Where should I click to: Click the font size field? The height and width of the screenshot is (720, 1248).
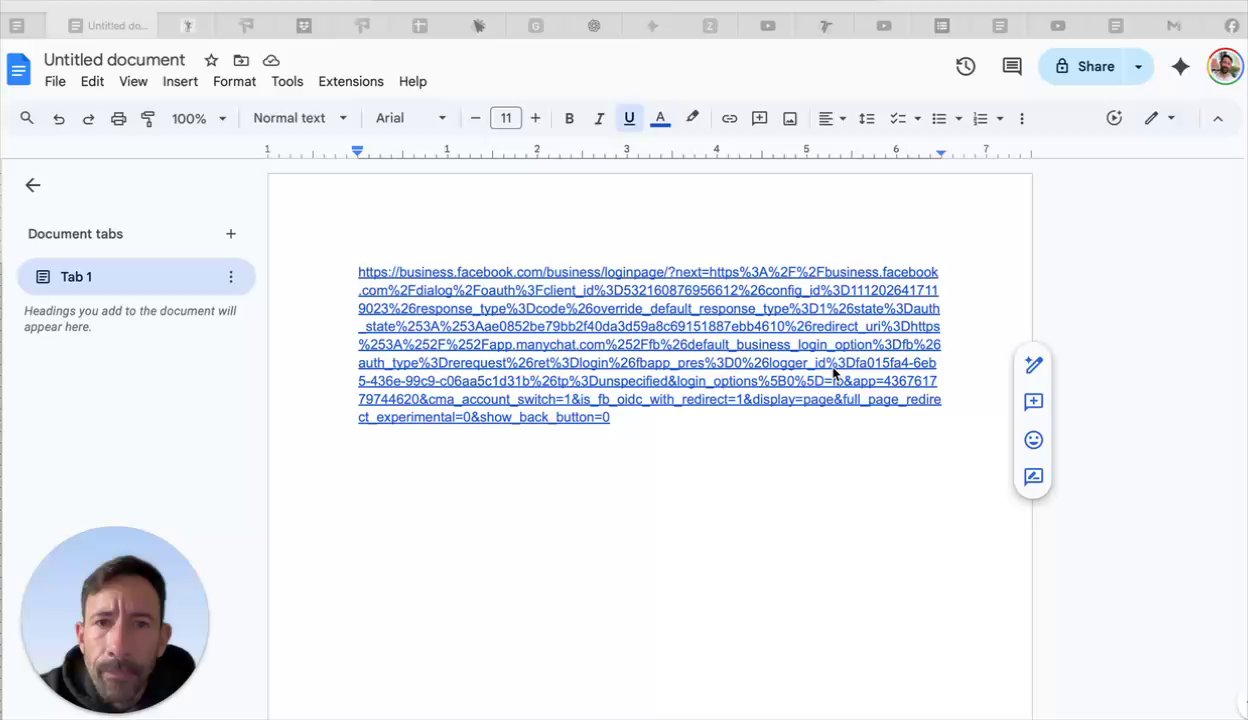[506, 118]
